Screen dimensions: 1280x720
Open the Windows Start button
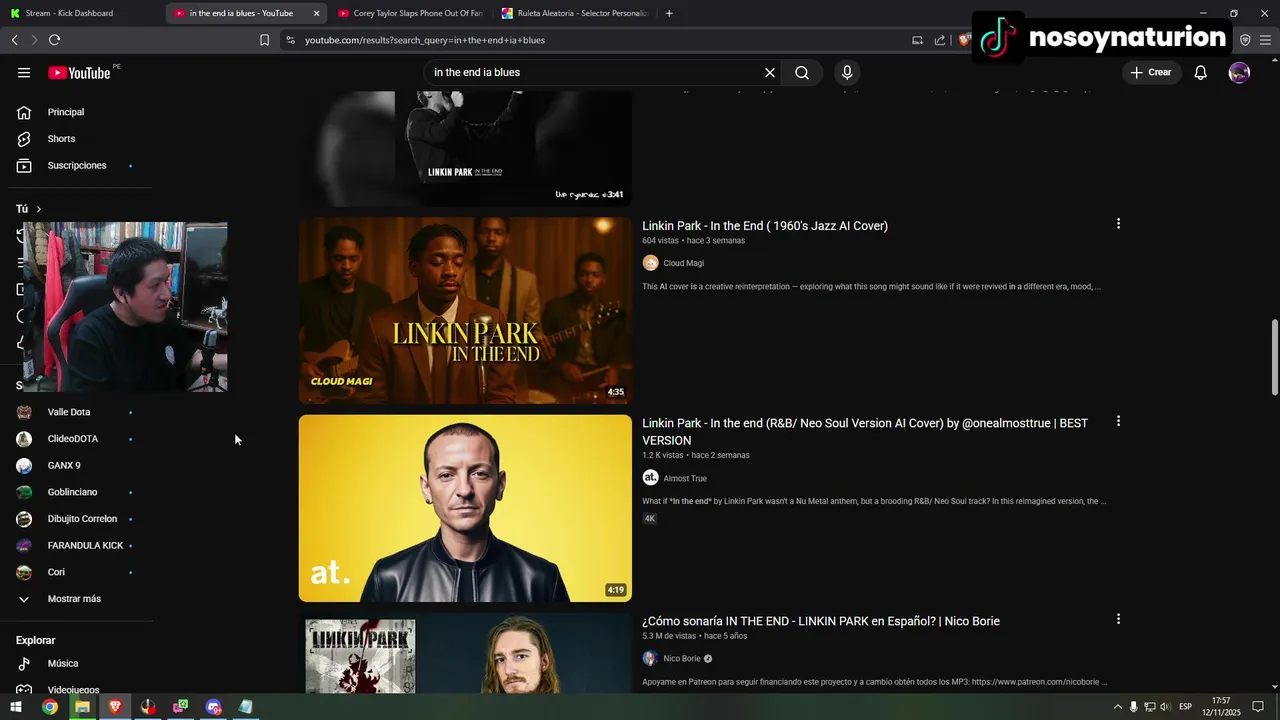pyautogui.click(x=16, y=707)
